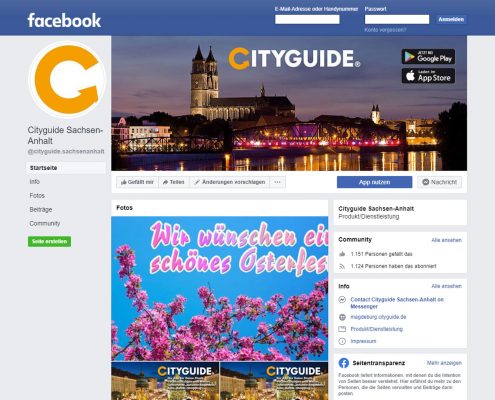Open the three-dots more options button
This screenshot has width=495, height=400.
(x=277, y=182)
